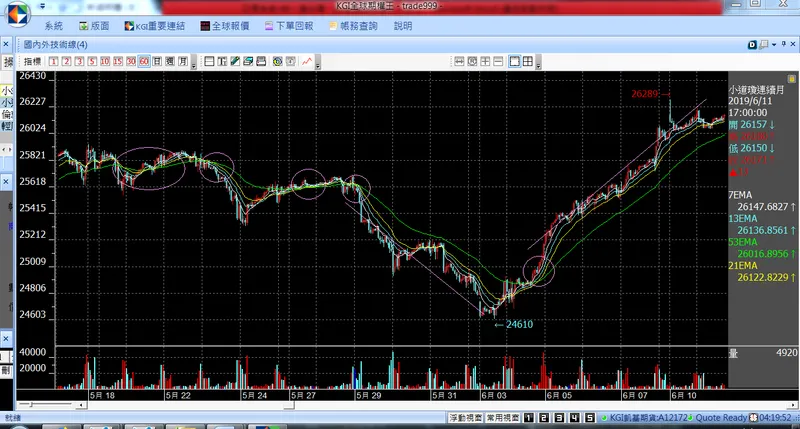Switch chart to 15-minute period

click(118, 62)
